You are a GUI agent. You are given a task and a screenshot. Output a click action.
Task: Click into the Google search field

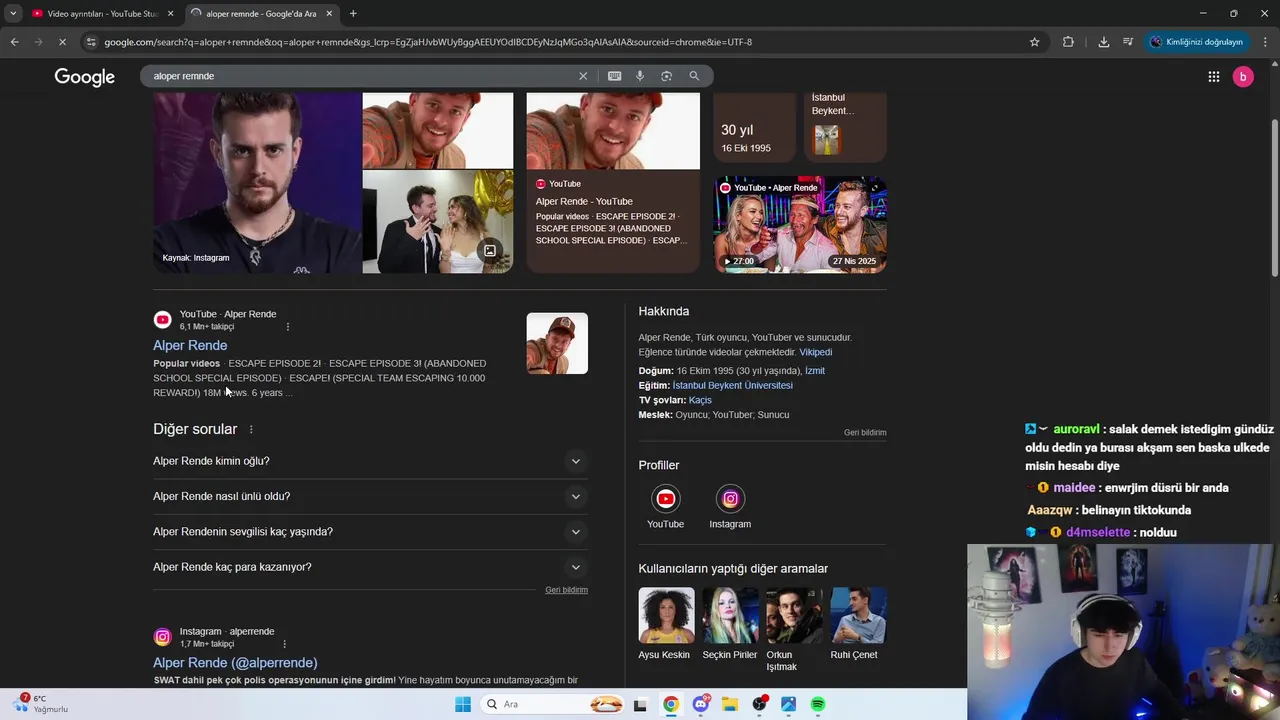(x=360, y=76)
